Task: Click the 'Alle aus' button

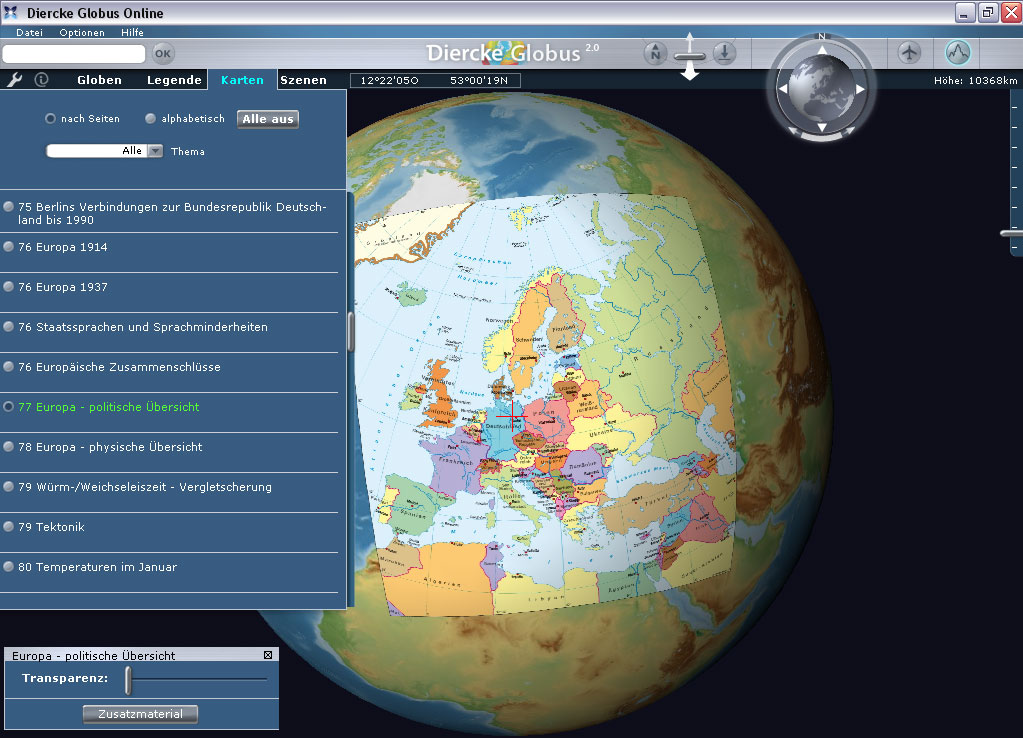Action: pyautogui.click(x=268, y=119)
